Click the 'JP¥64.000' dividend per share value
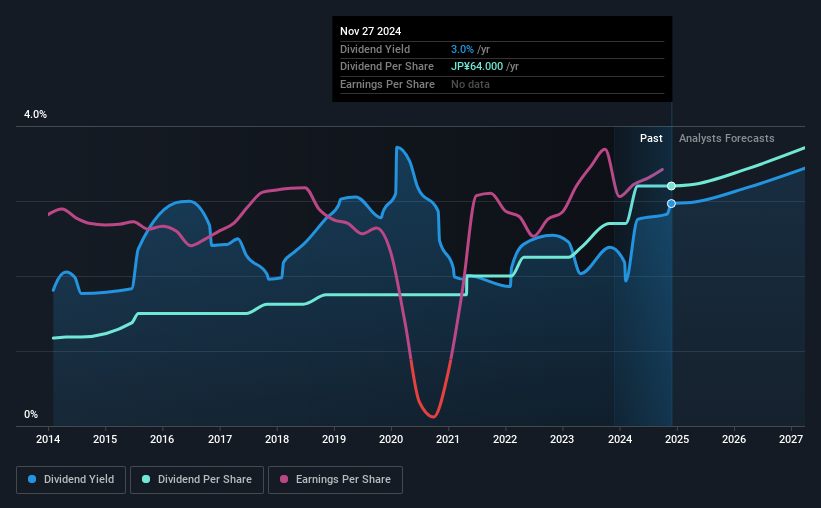The height and width of the screenshot is (508, 821). 477,67
